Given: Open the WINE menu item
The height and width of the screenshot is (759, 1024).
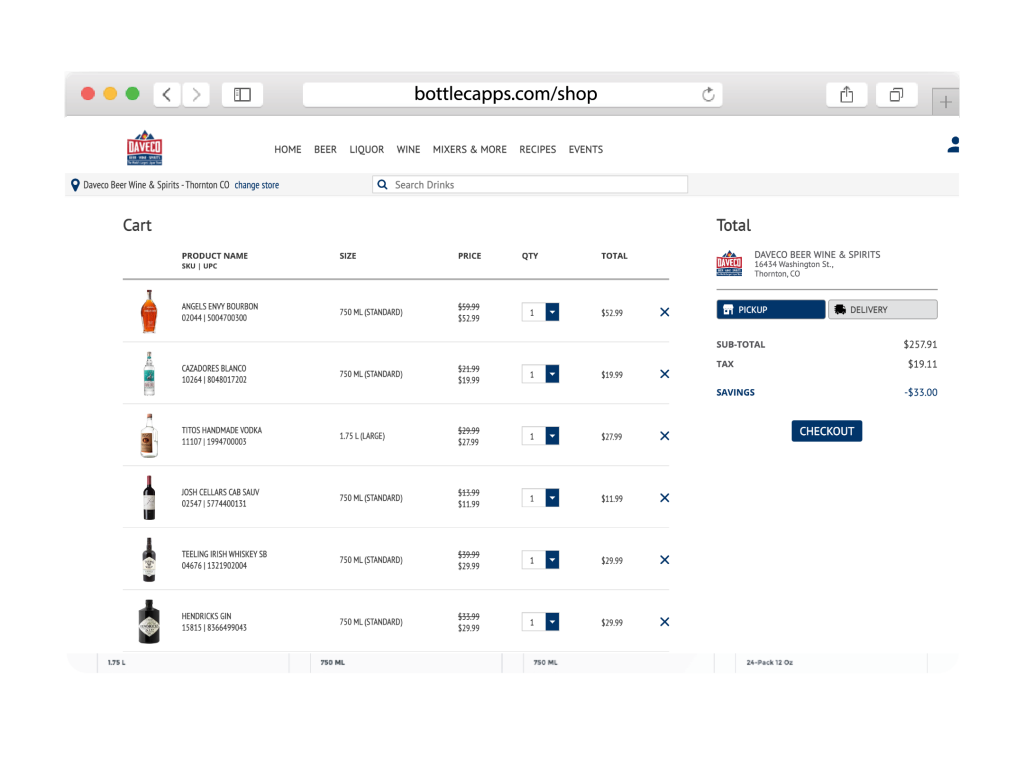Looking at the screenshot, I should point(408,150).
